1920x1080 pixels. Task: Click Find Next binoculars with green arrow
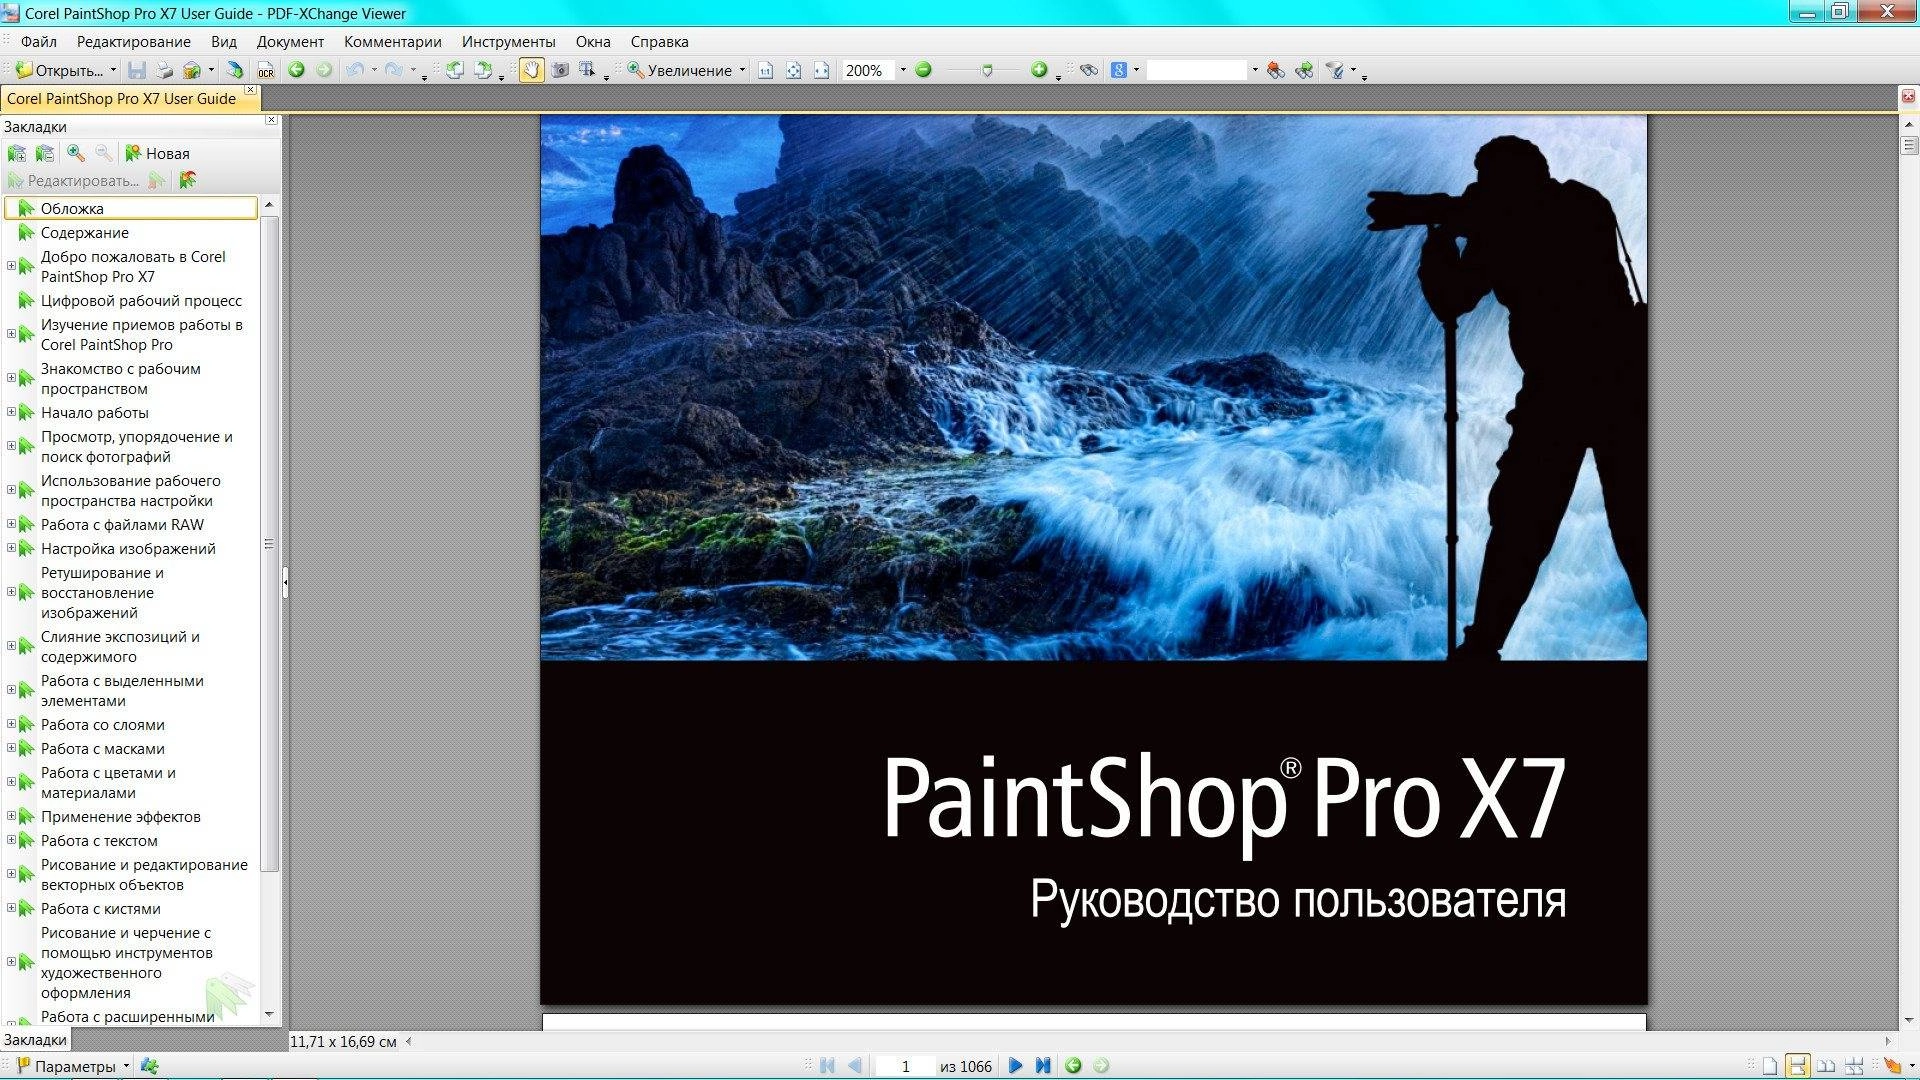click(1303, 70)
